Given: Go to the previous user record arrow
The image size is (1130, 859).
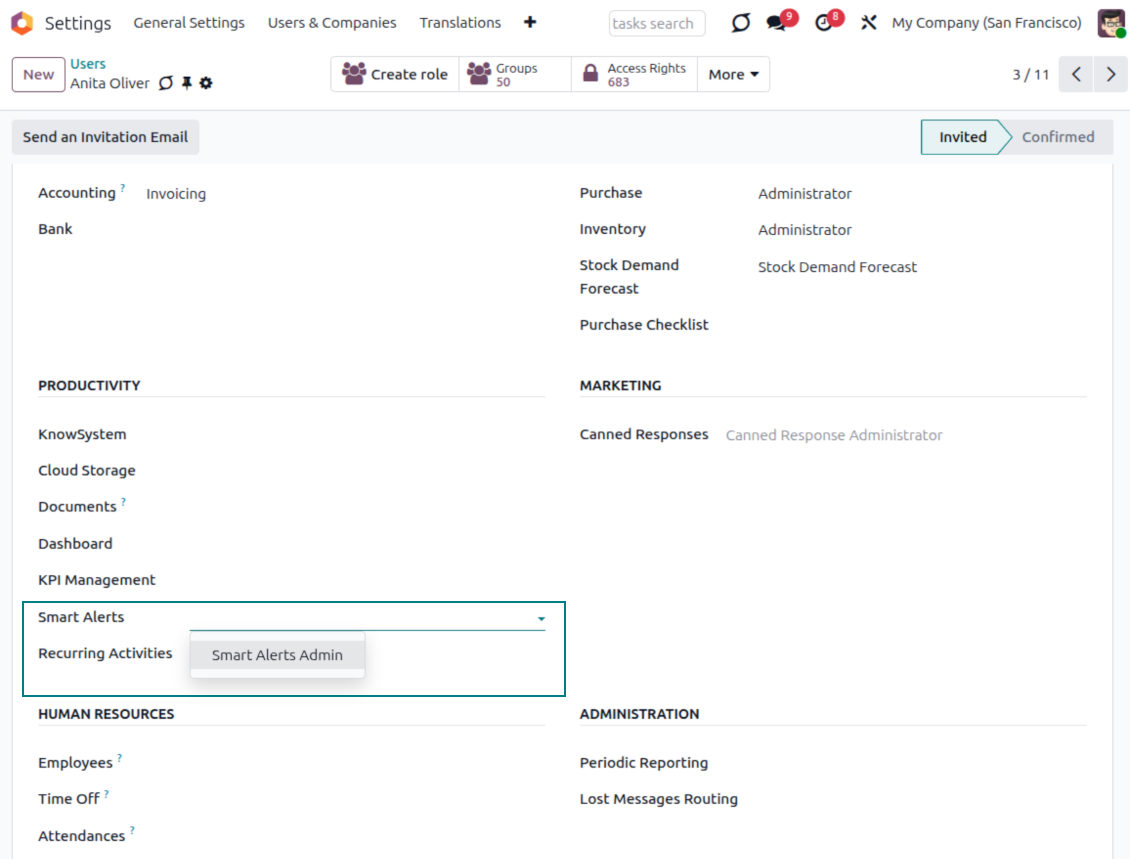Looking at the screenshot, I should click(x=1076, y=75).
